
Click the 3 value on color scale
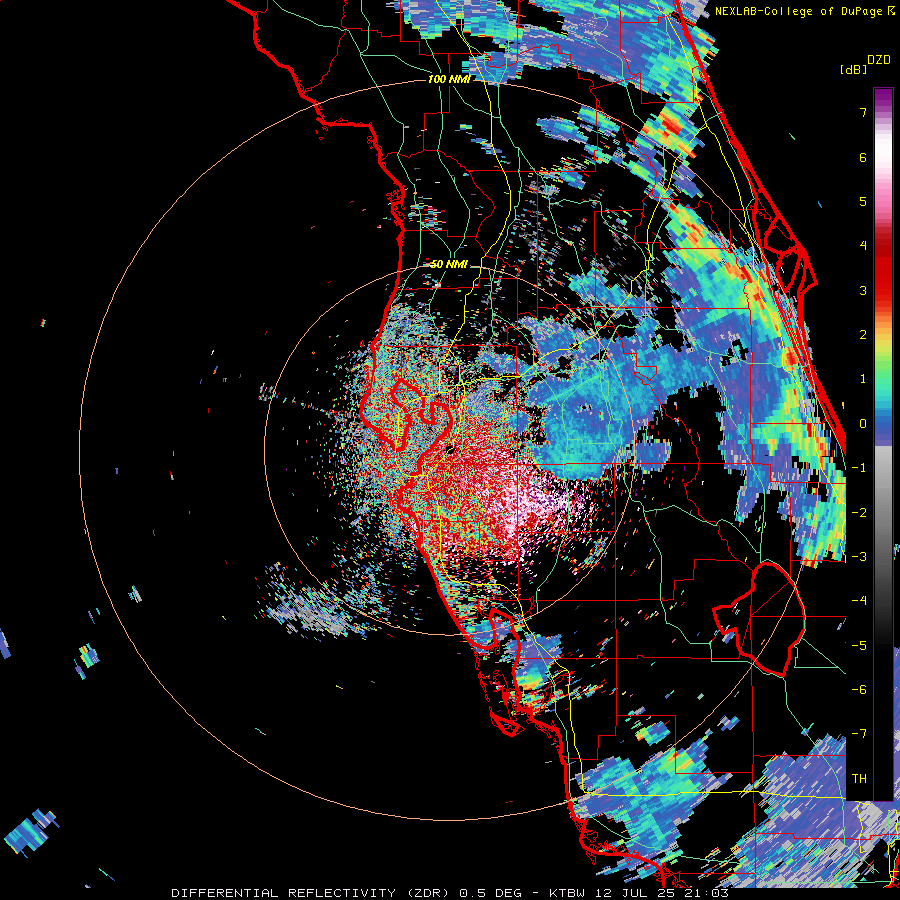863,290
